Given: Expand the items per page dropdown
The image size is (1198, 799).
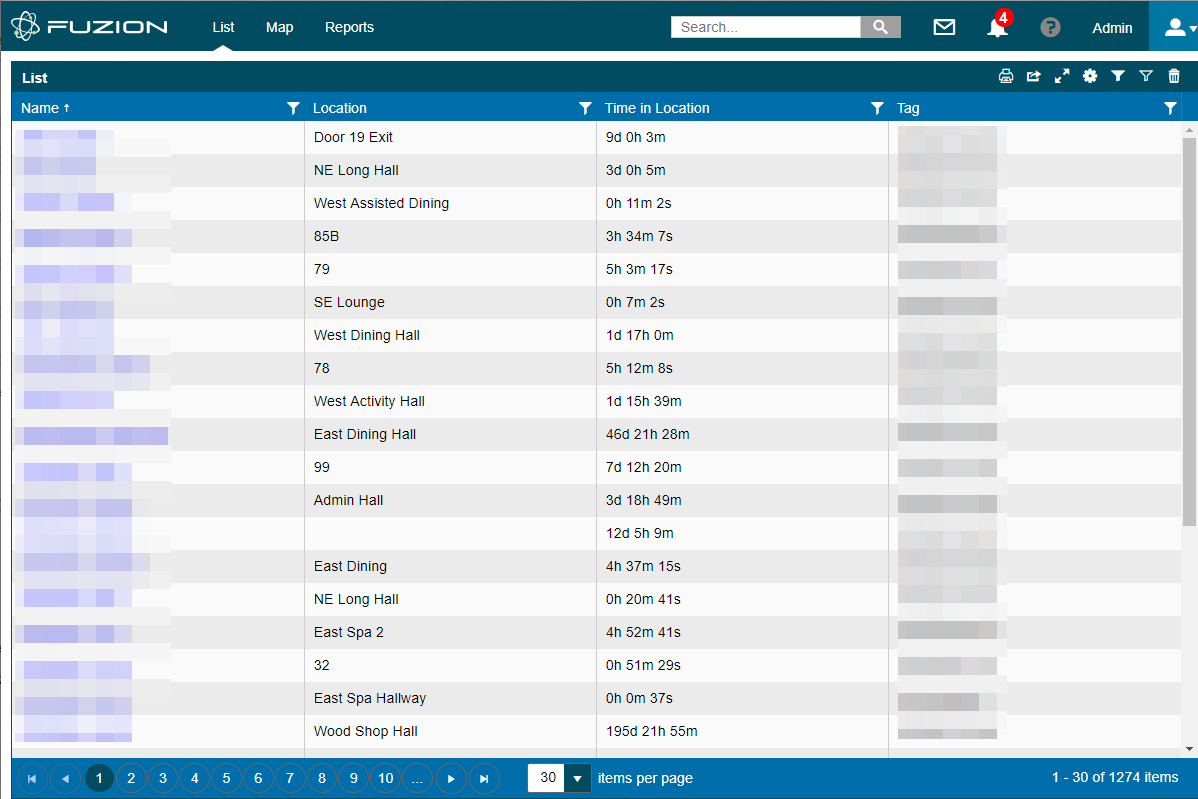Looking at the screenshot, I should [x=577, y=778].
